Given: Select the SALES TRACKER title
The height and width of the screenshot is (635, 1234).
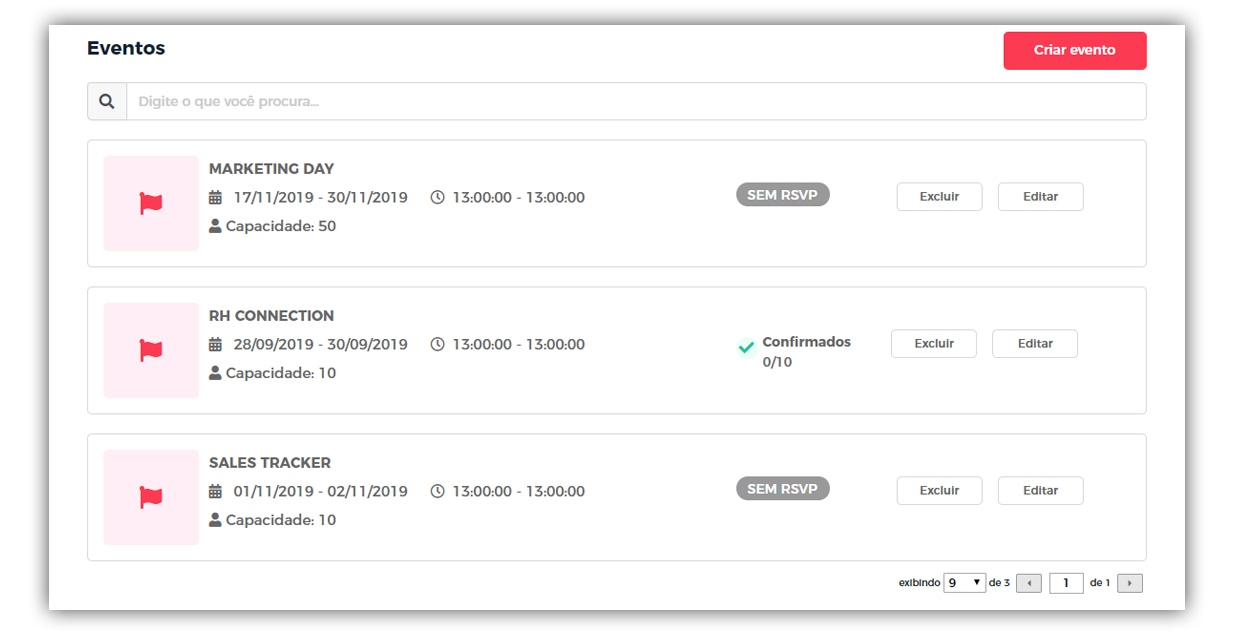Looking at the screenshot, I should pos(270,463).
